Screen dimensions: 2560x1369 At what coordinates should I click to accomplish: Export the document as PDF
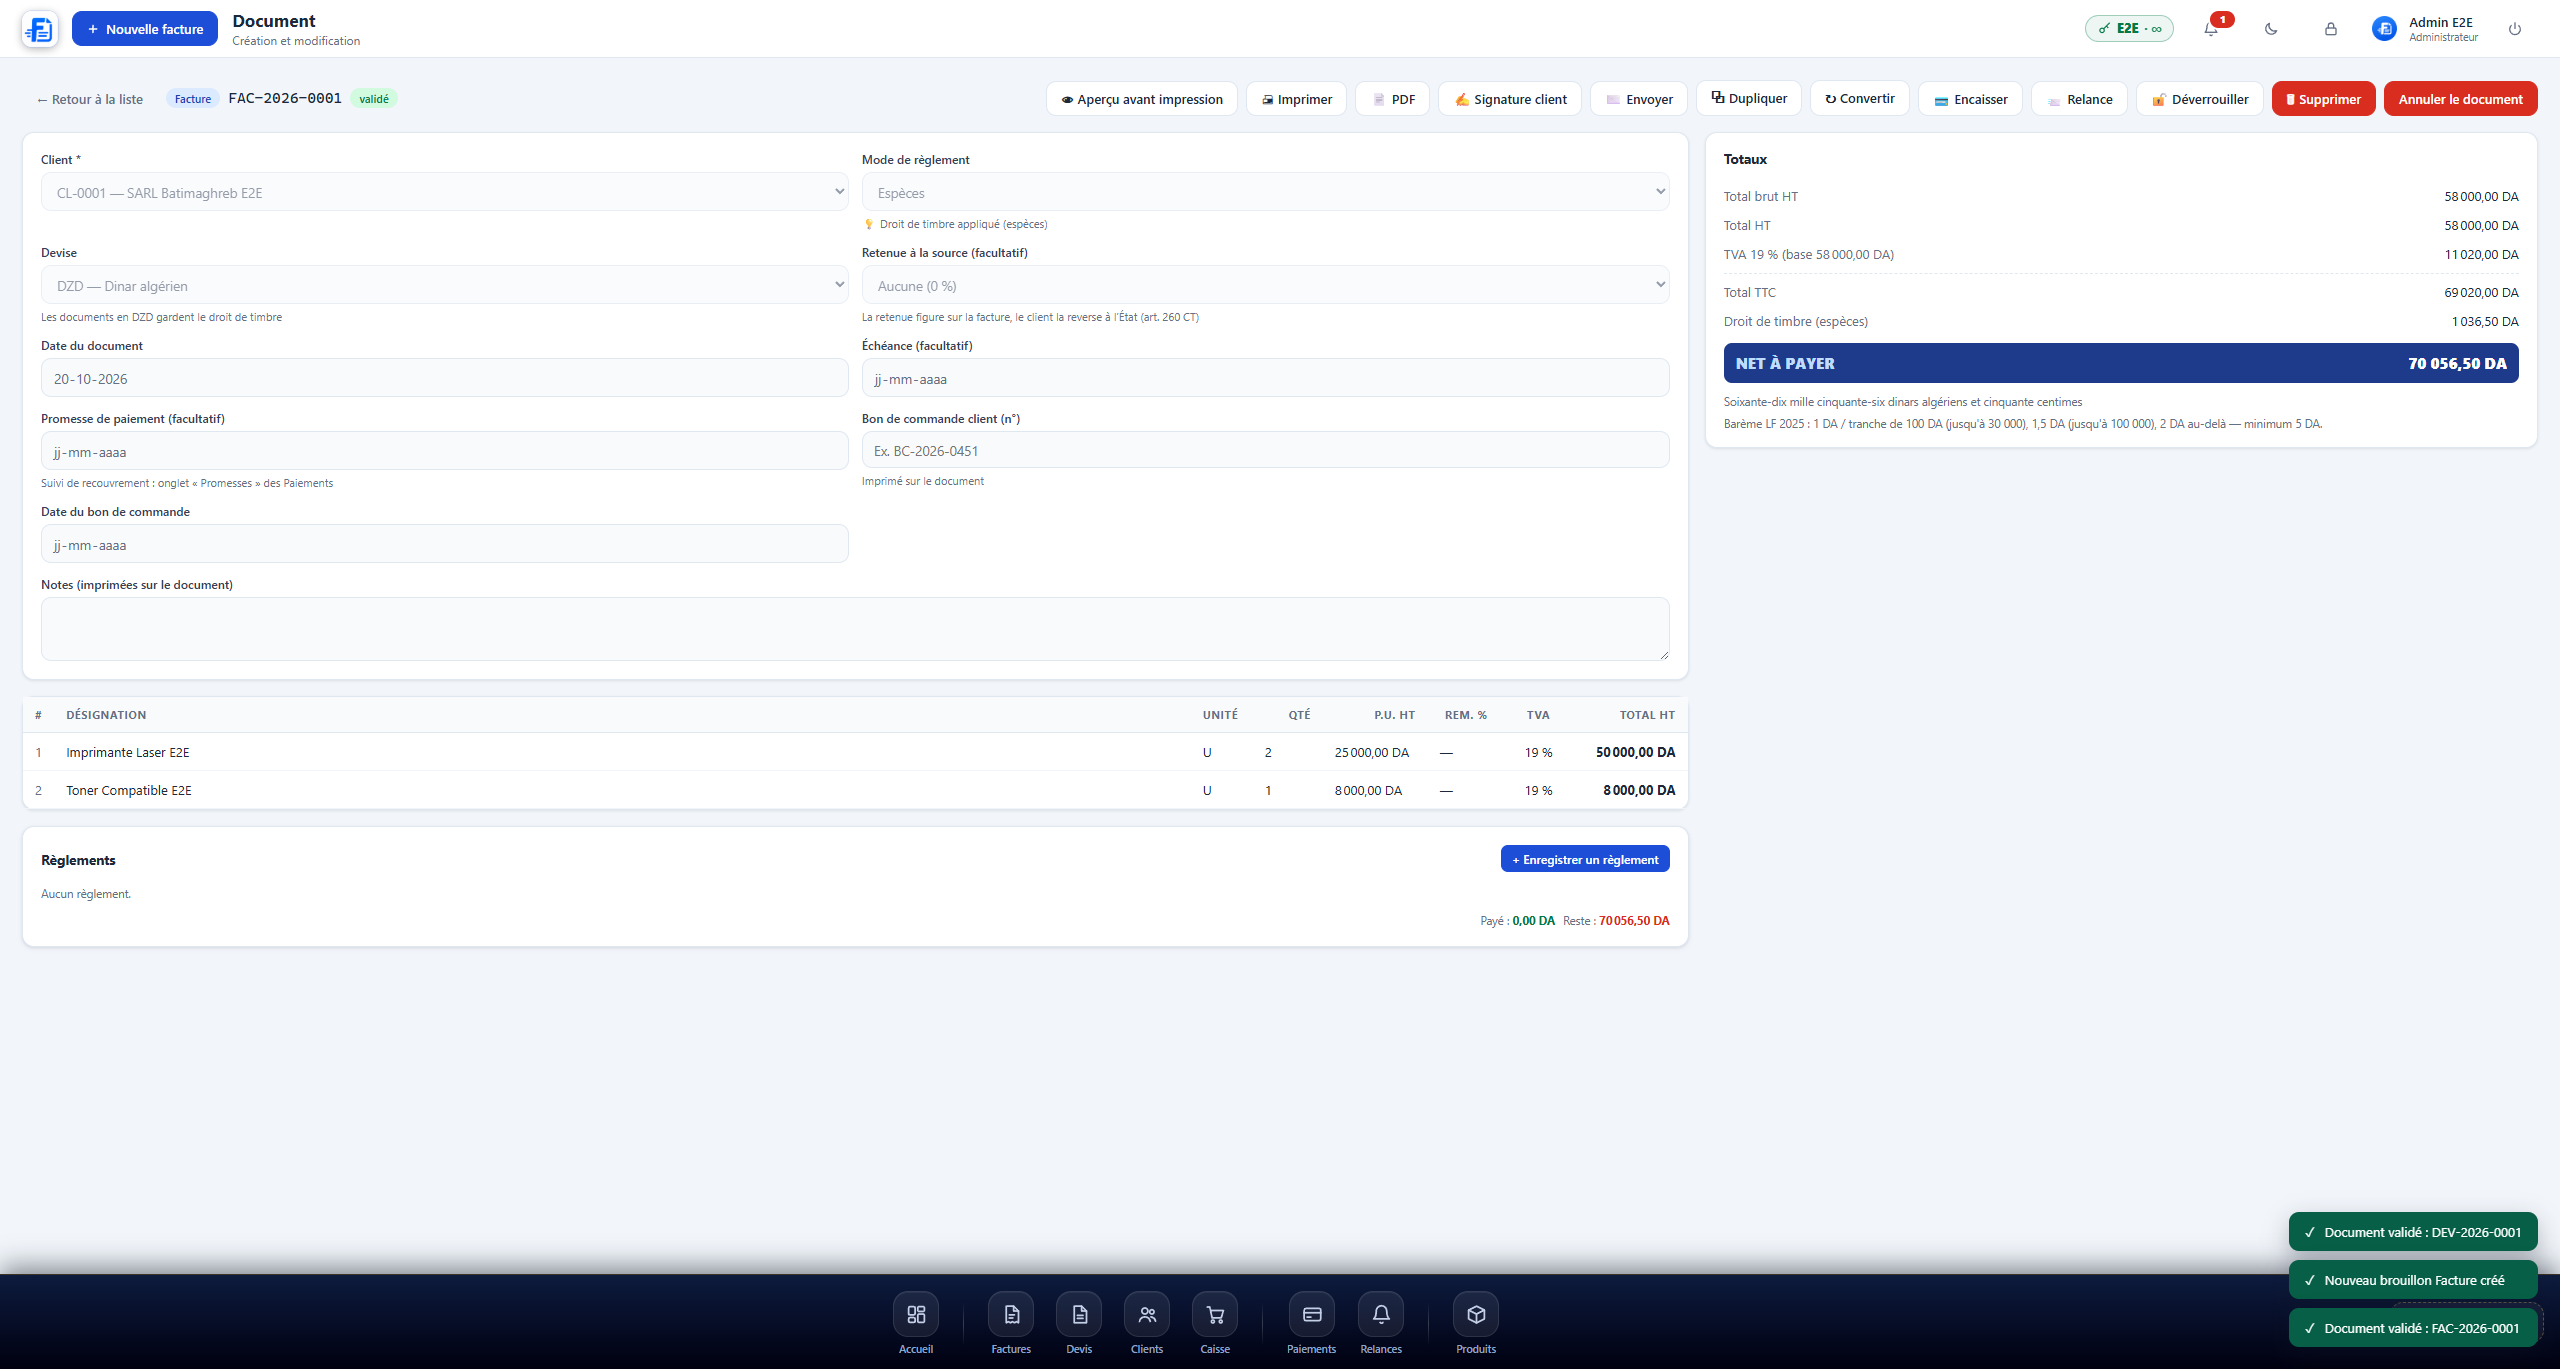[x=1393, y=99]
